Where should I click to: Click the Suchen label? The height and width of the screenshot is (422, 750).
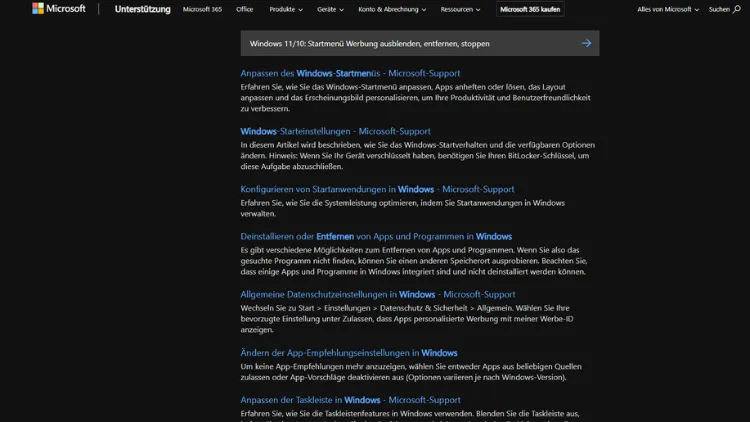(719, 9)
